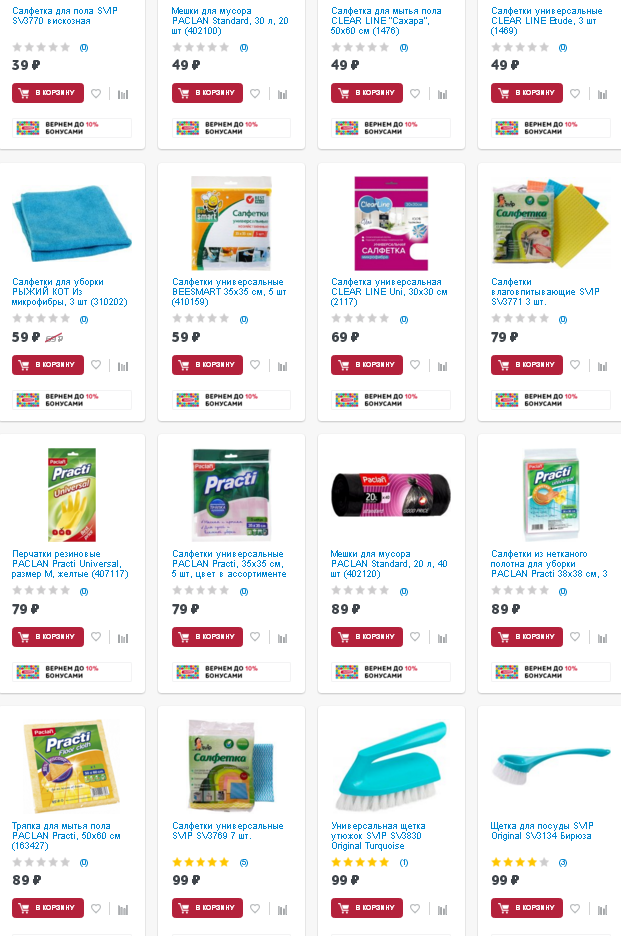
Task: Click the five-star rating of SVIP SV3769 napkins
Action: pyautogui.click(x=201, y=862)
